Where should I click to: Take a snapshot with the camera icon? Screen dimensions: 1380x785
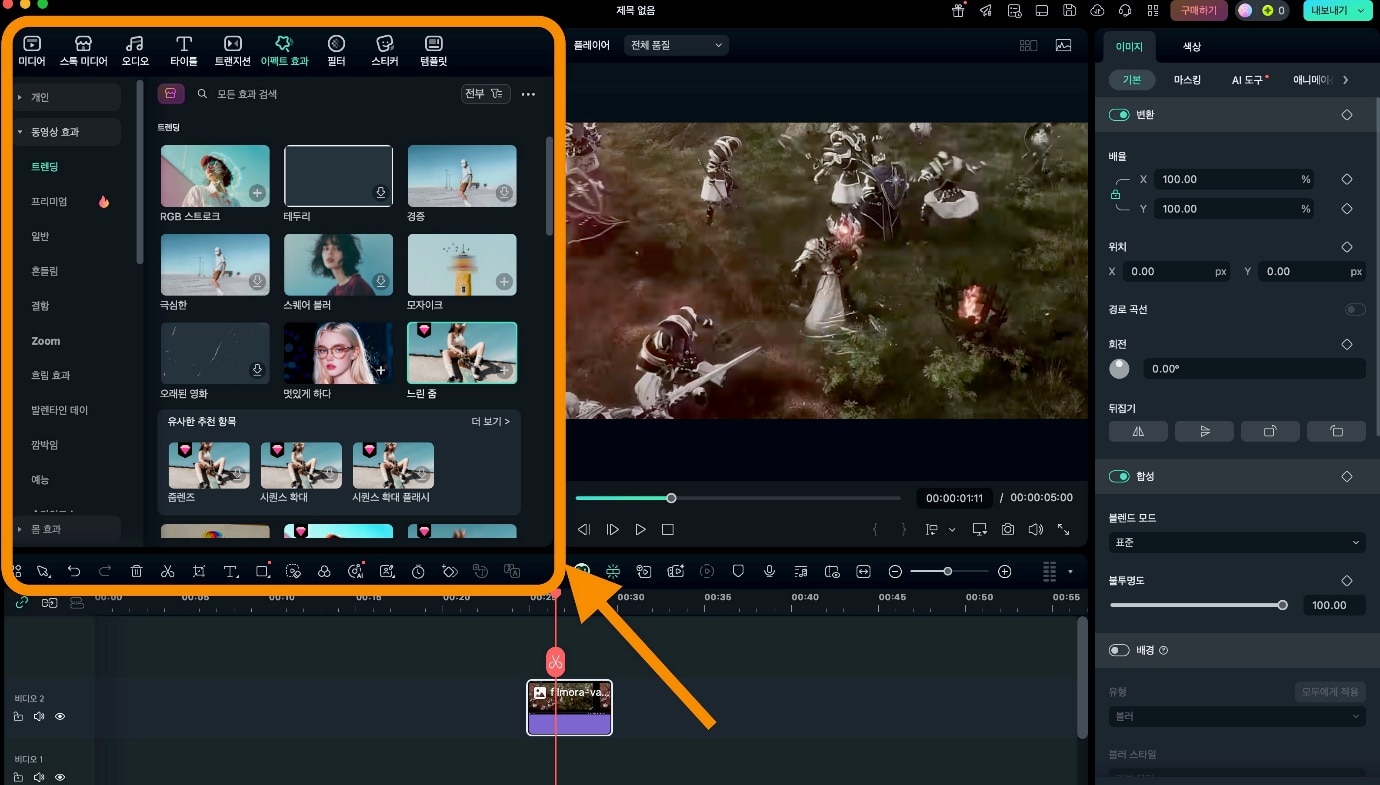1008,529
